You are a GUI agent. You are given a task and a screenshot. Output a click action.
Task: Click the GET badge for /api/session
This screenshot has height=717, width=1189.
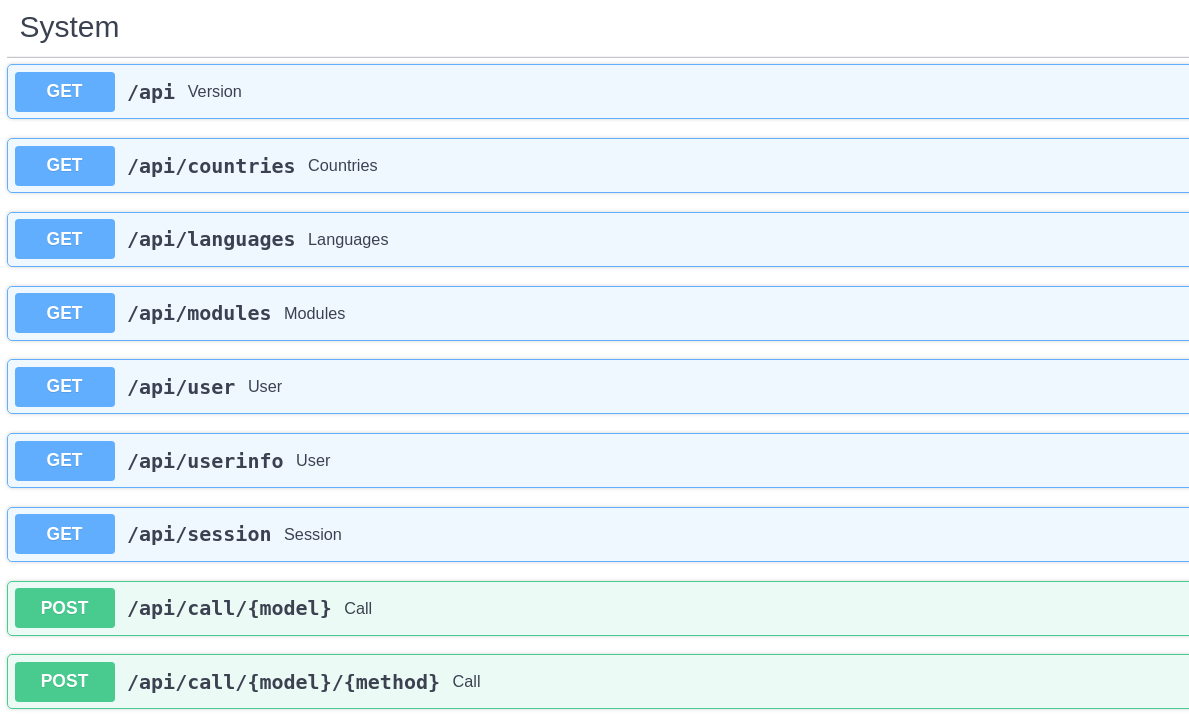coord(65,534)
